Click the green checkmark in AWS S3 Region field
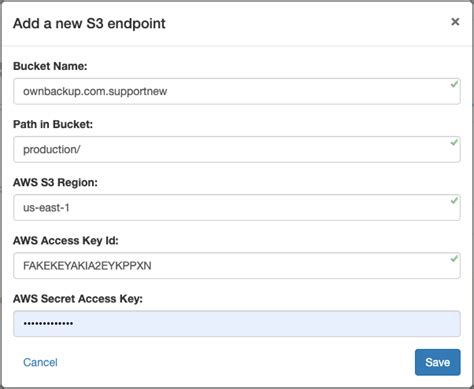 tap(454, 200)
